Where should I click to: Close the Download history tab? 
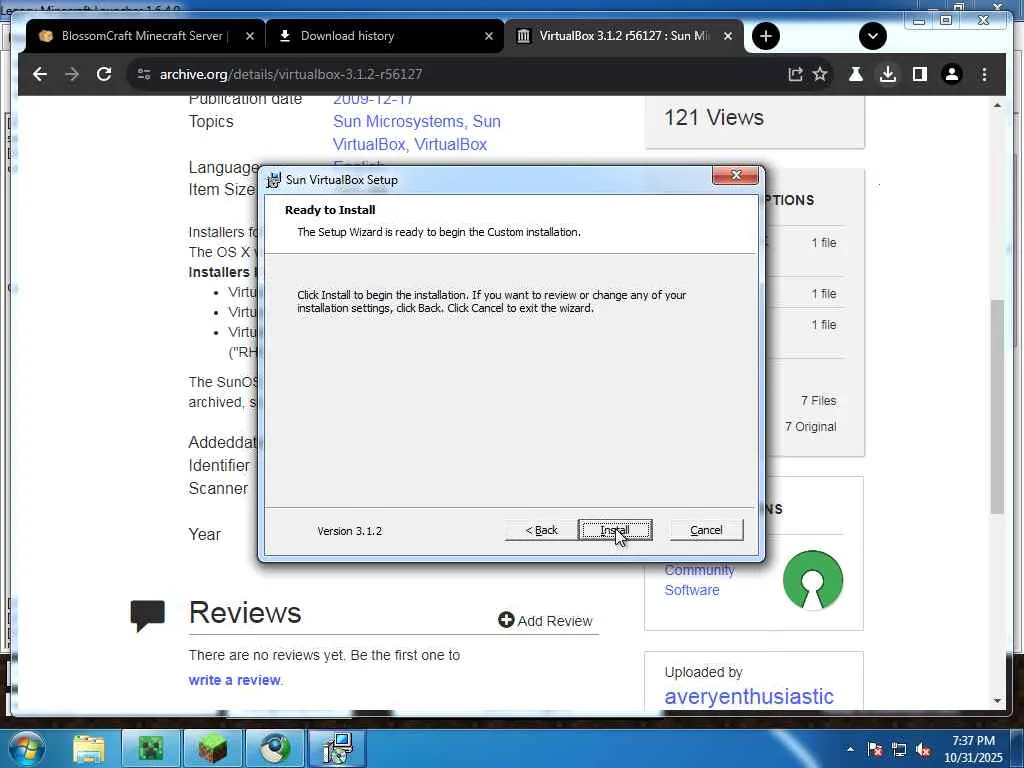click(x=488, y=36)
